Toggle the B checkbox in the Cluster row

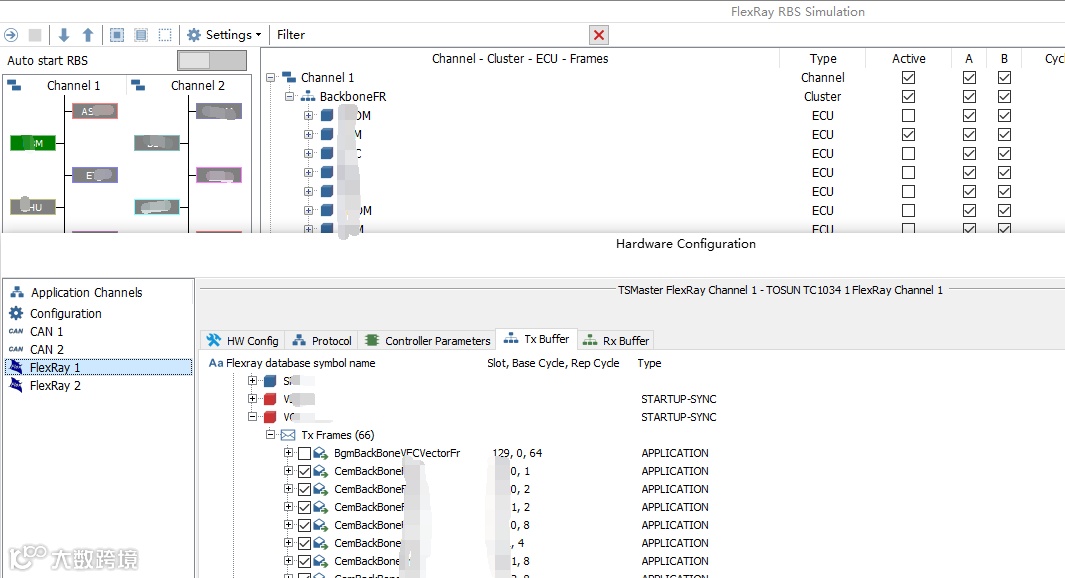tap(1005, 96)
